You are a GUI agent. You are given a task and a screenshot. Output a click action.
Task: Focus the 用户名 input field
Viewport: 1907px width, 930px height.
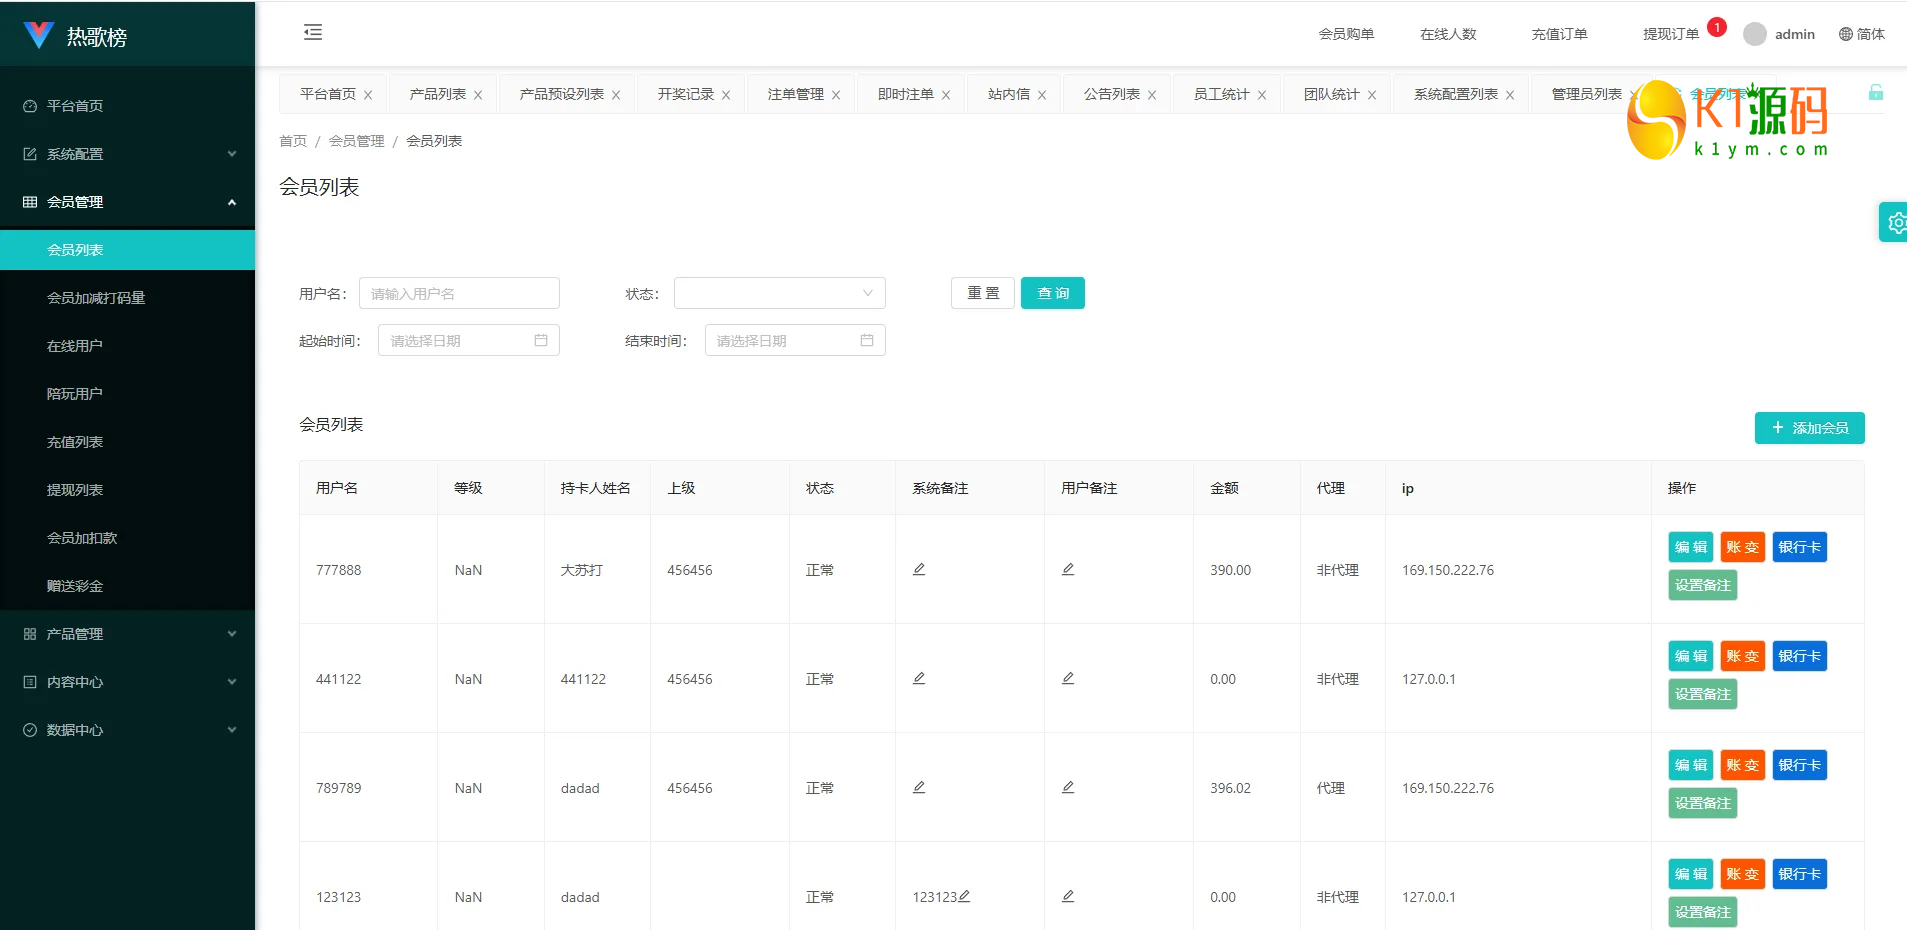459,293
